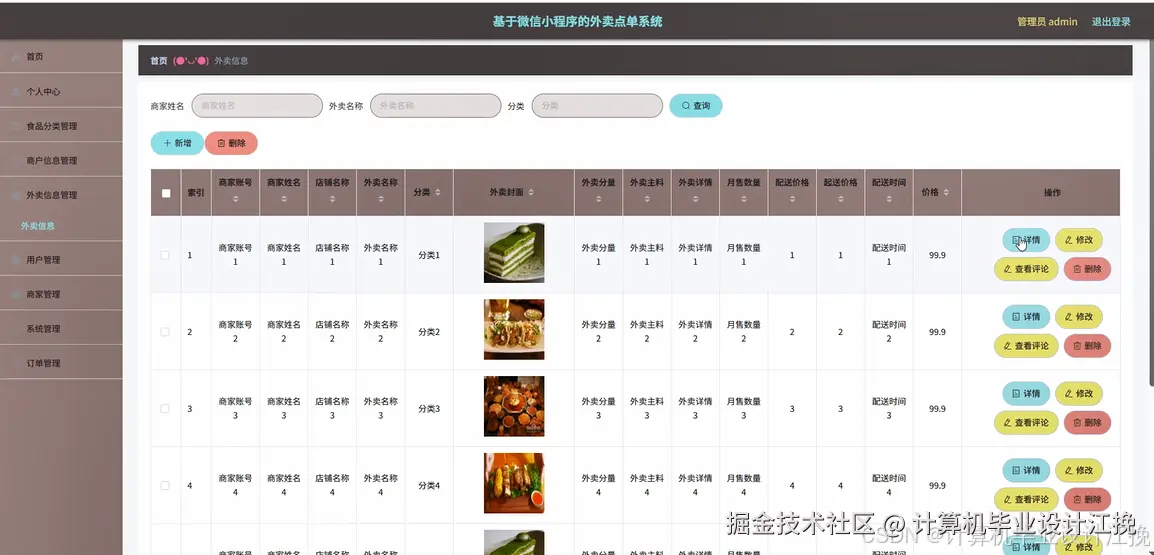Open the tacos thumbnail in row 2
The width and height of the screenshot is (1154, 555).
point(514,329)
